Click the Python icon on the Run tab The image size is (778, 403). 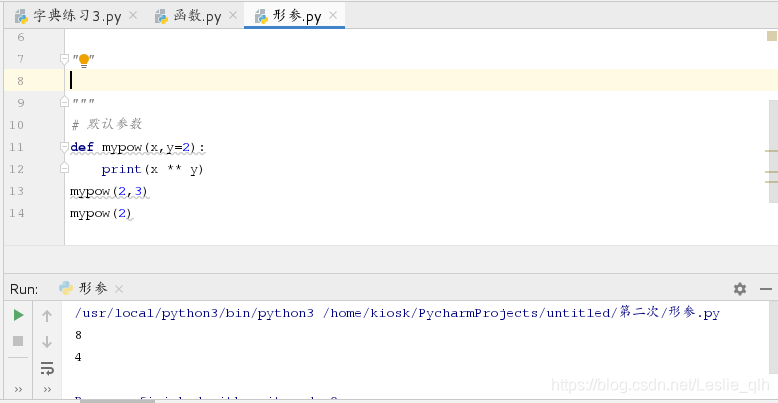pyautogui.click(x=65, y=288)
